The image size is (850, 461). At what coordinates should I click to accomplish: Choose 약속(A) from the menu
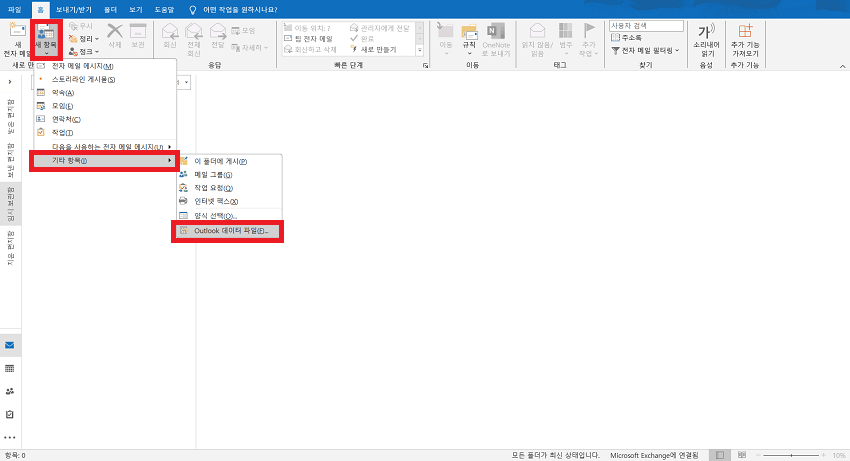pyautogui.click(x=105, y=93)
